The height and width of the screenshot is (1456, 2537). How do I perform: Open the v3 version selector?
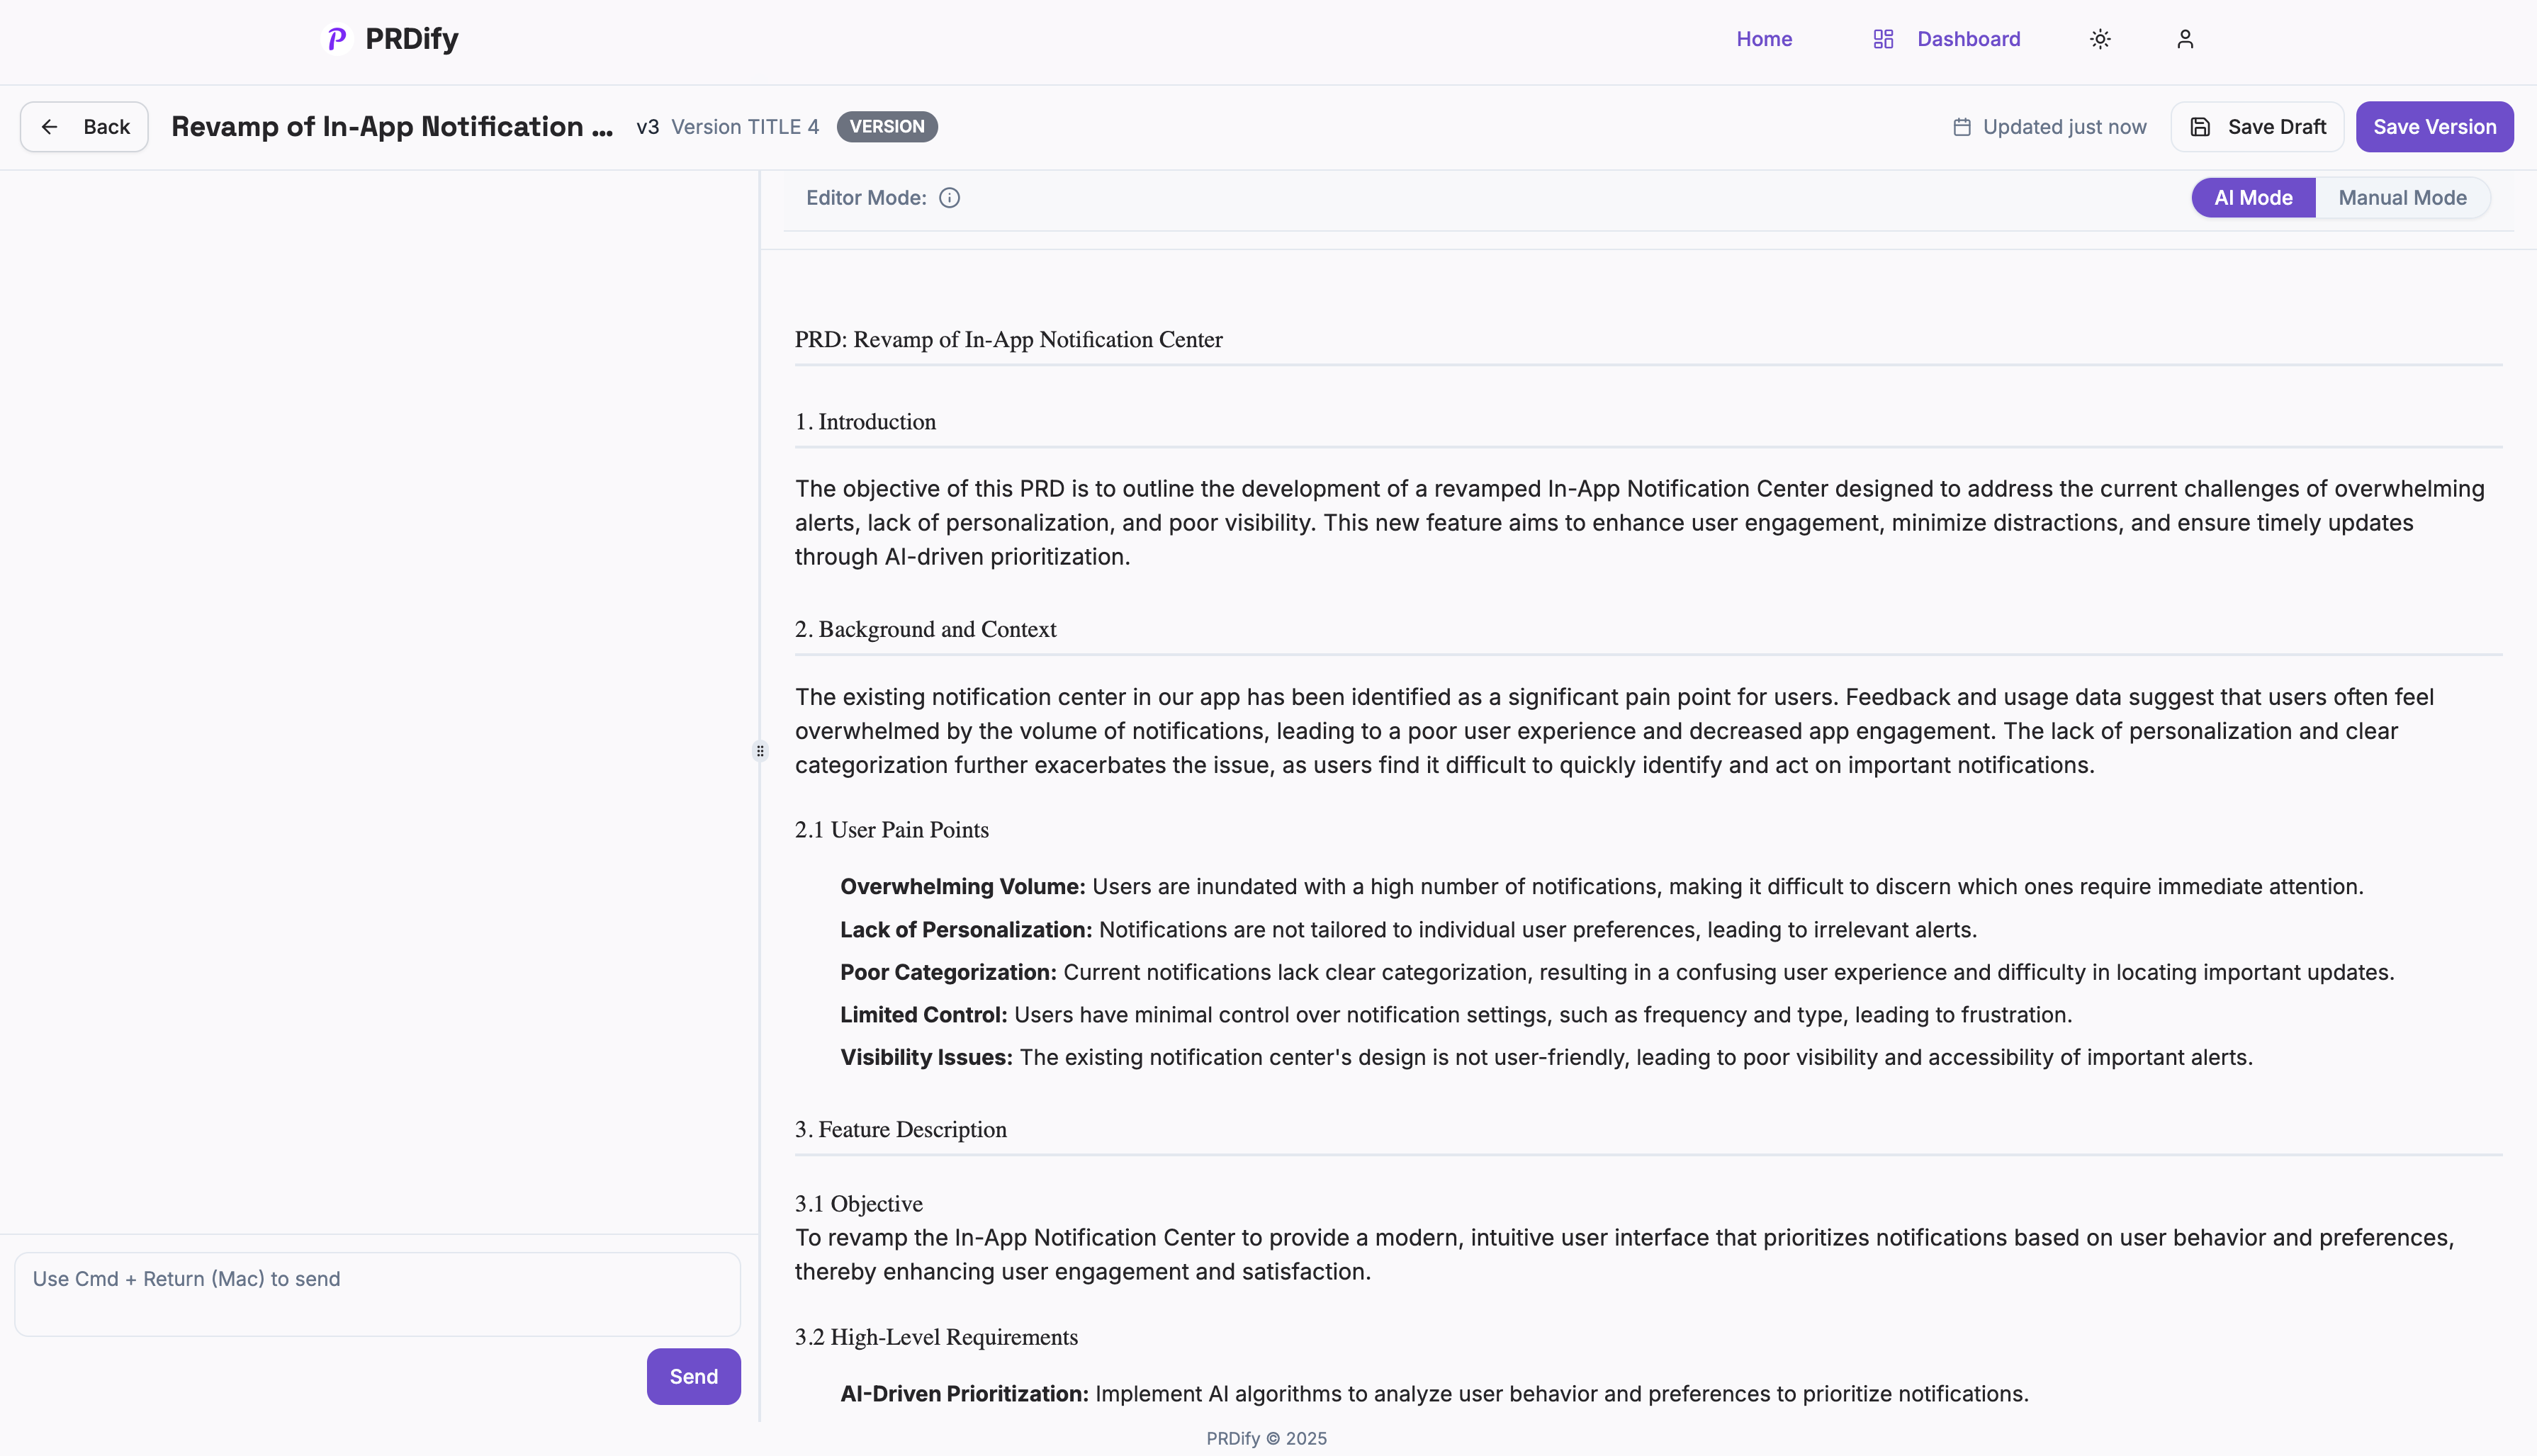pyautogui.click(x=647, y=126)
